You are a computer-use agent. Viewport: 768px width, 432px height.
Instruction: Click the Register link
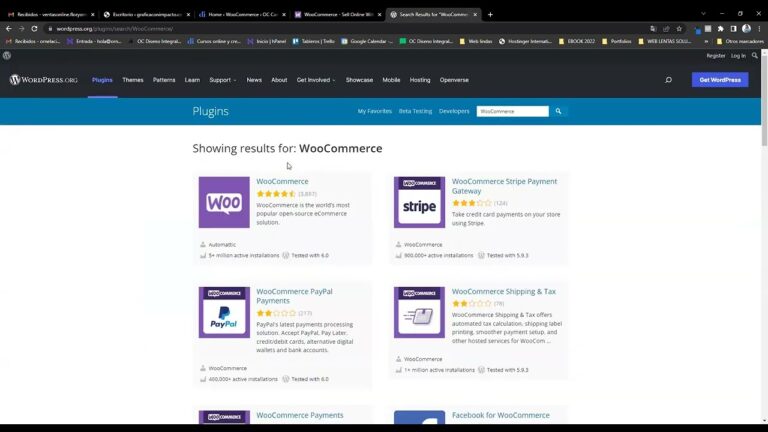716,56
